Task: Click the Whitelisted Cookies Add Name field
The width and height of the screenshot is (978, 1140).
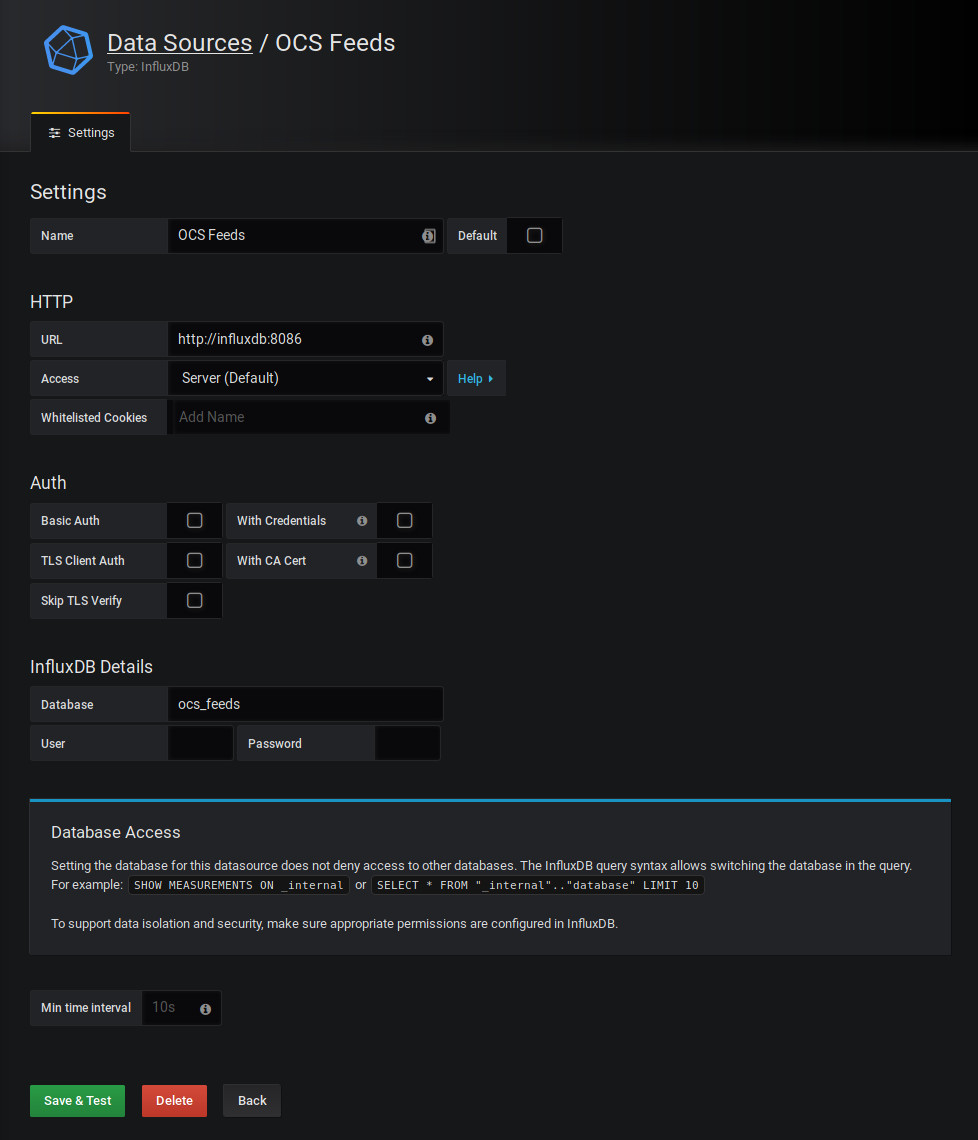Action: point(308,417)
